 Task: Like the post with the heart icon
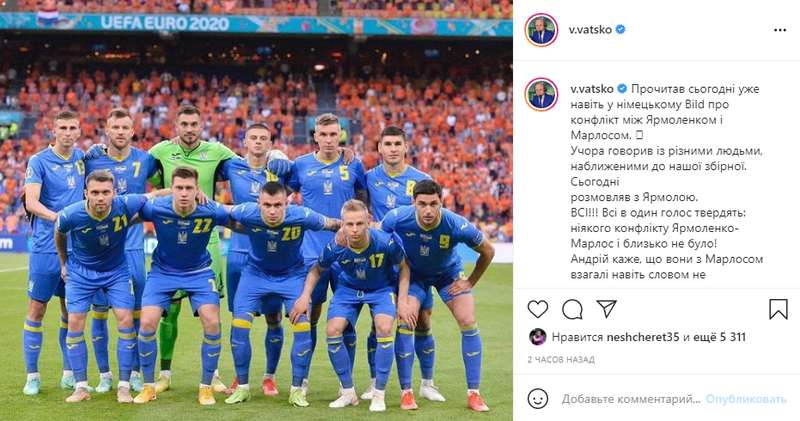(538, 309)
